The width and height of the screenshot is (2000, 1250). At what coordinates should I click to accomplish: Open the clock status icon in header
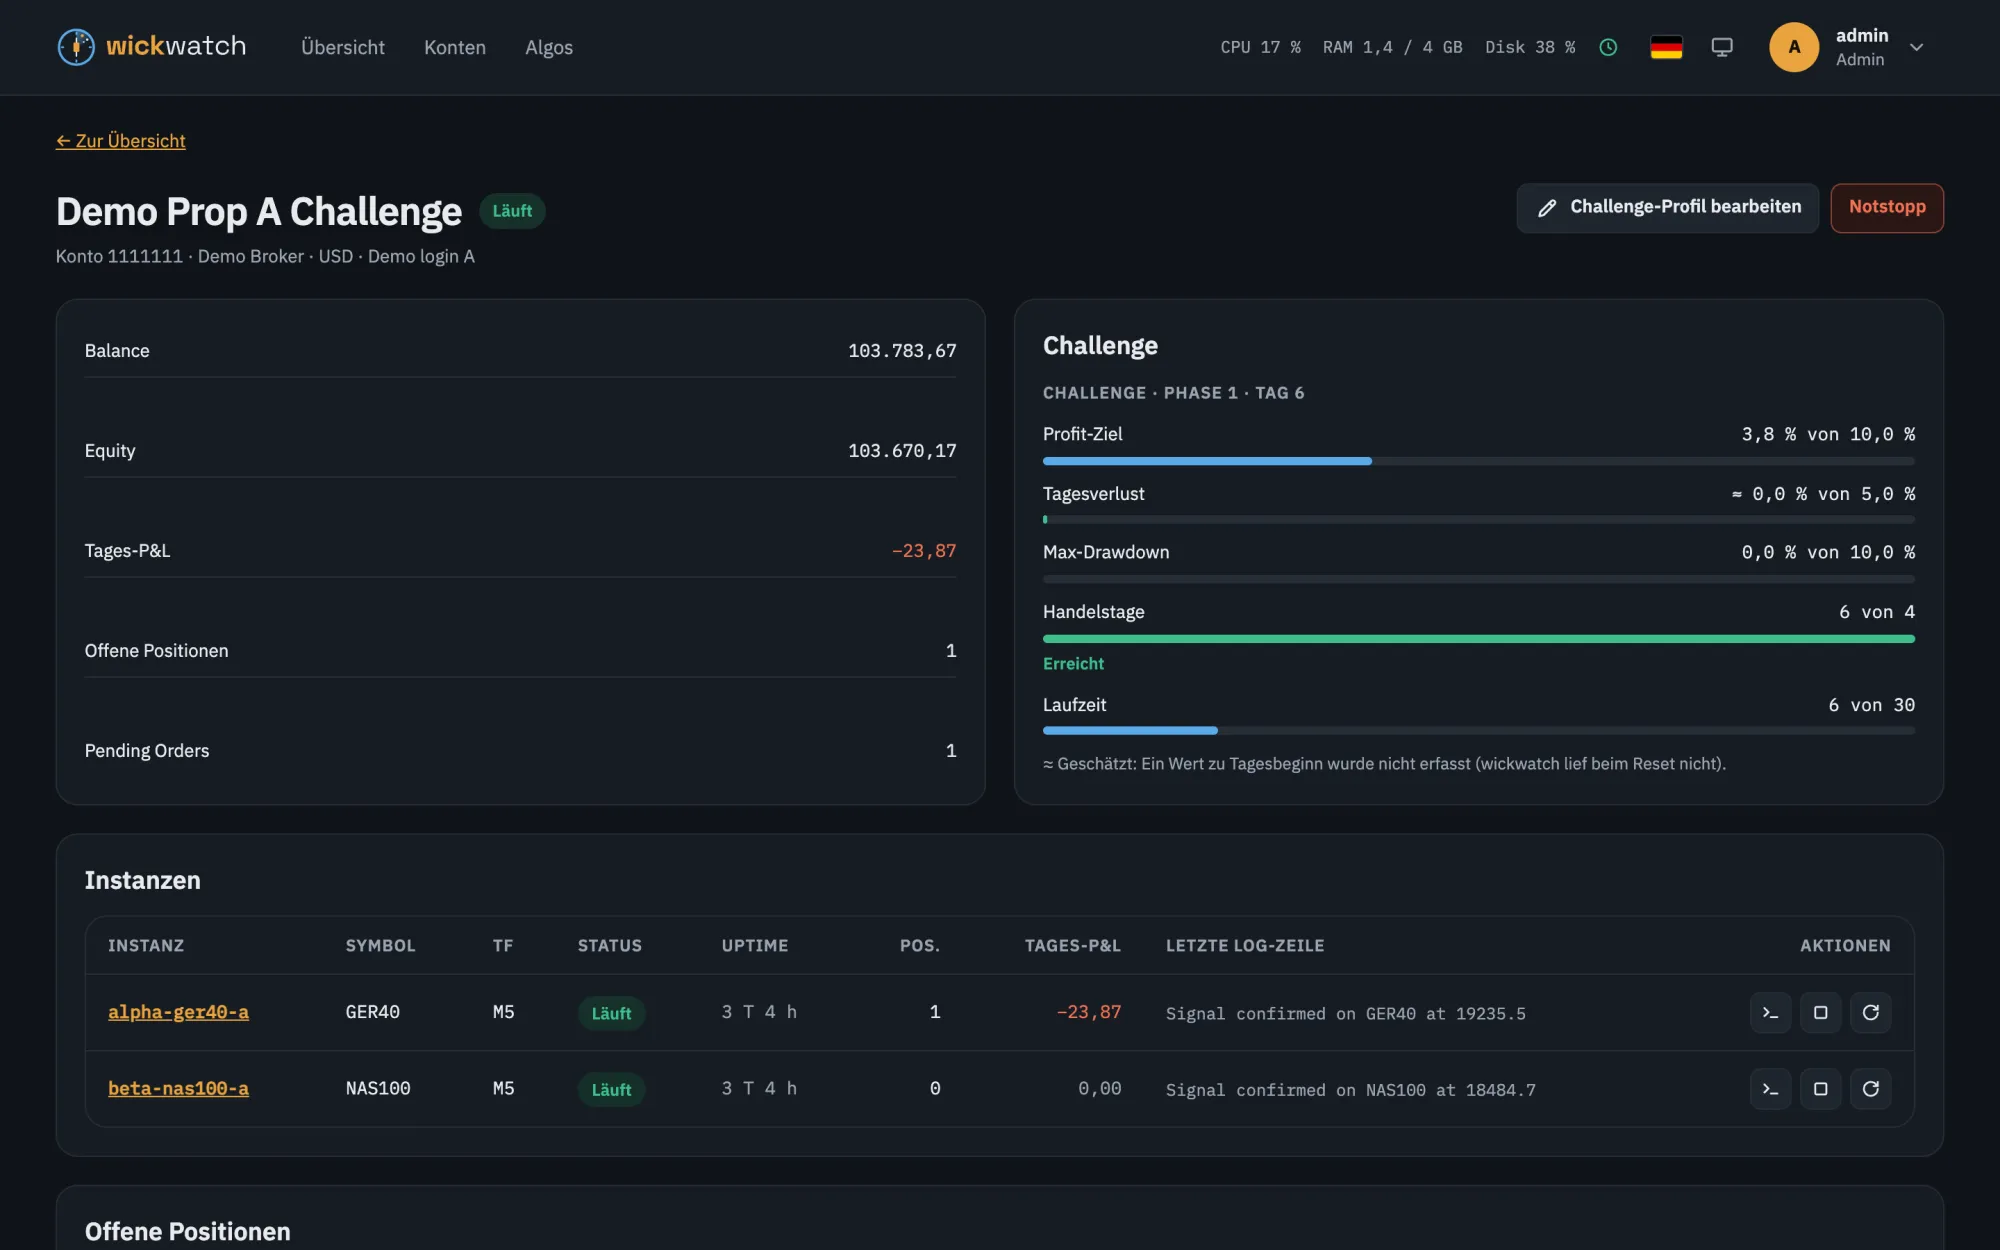point(1608,47)
